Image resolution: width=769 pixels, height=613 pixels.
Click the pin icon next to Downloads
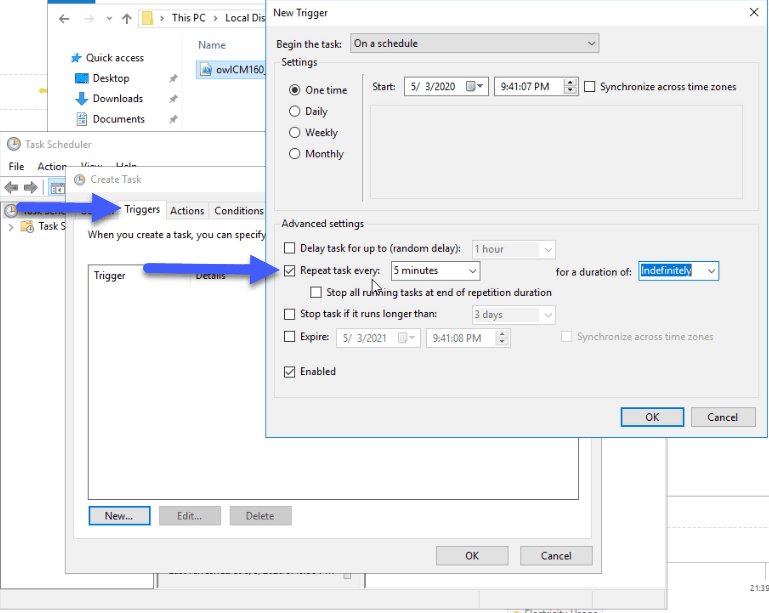coord(173,99)
